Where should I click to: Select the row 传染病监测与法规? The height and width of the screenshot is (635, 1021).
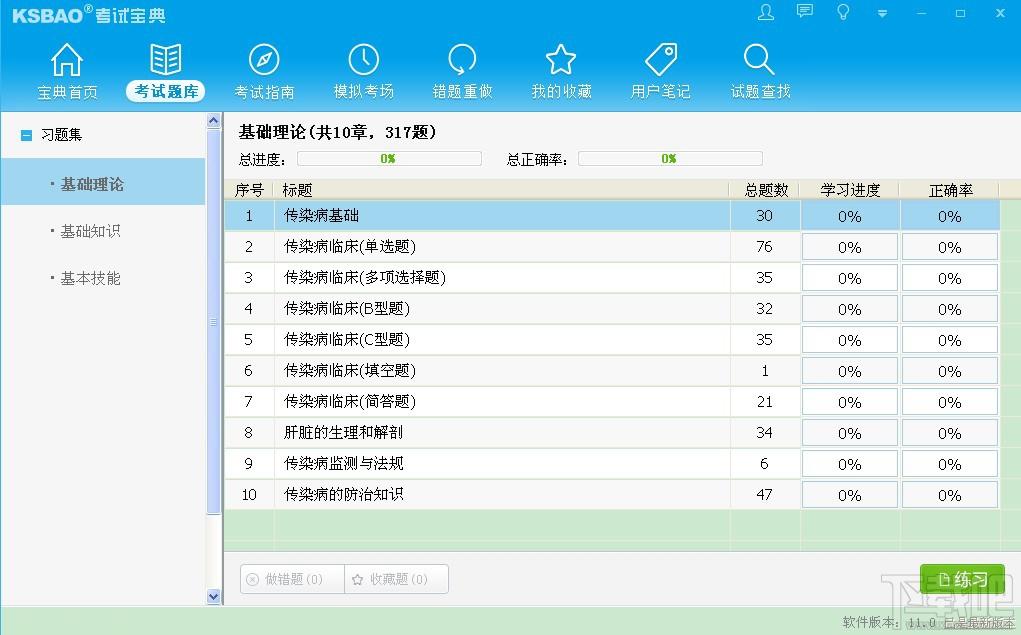[612, 464]
